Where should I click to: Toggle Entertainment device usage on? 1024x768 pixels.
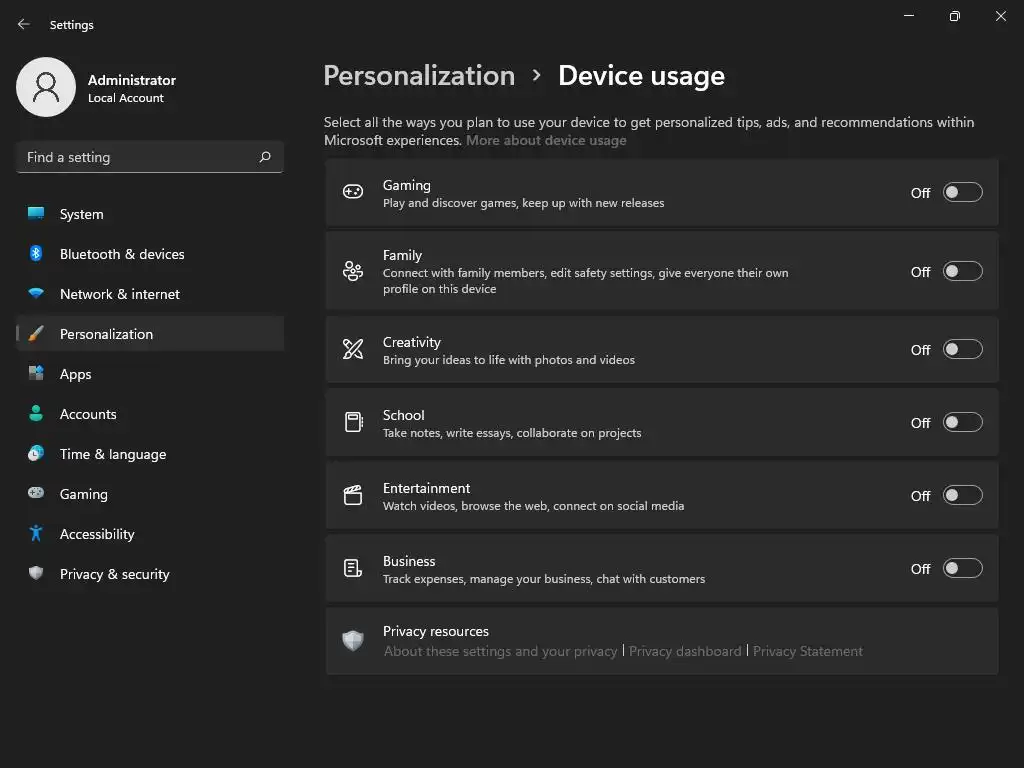pos(962,495)
